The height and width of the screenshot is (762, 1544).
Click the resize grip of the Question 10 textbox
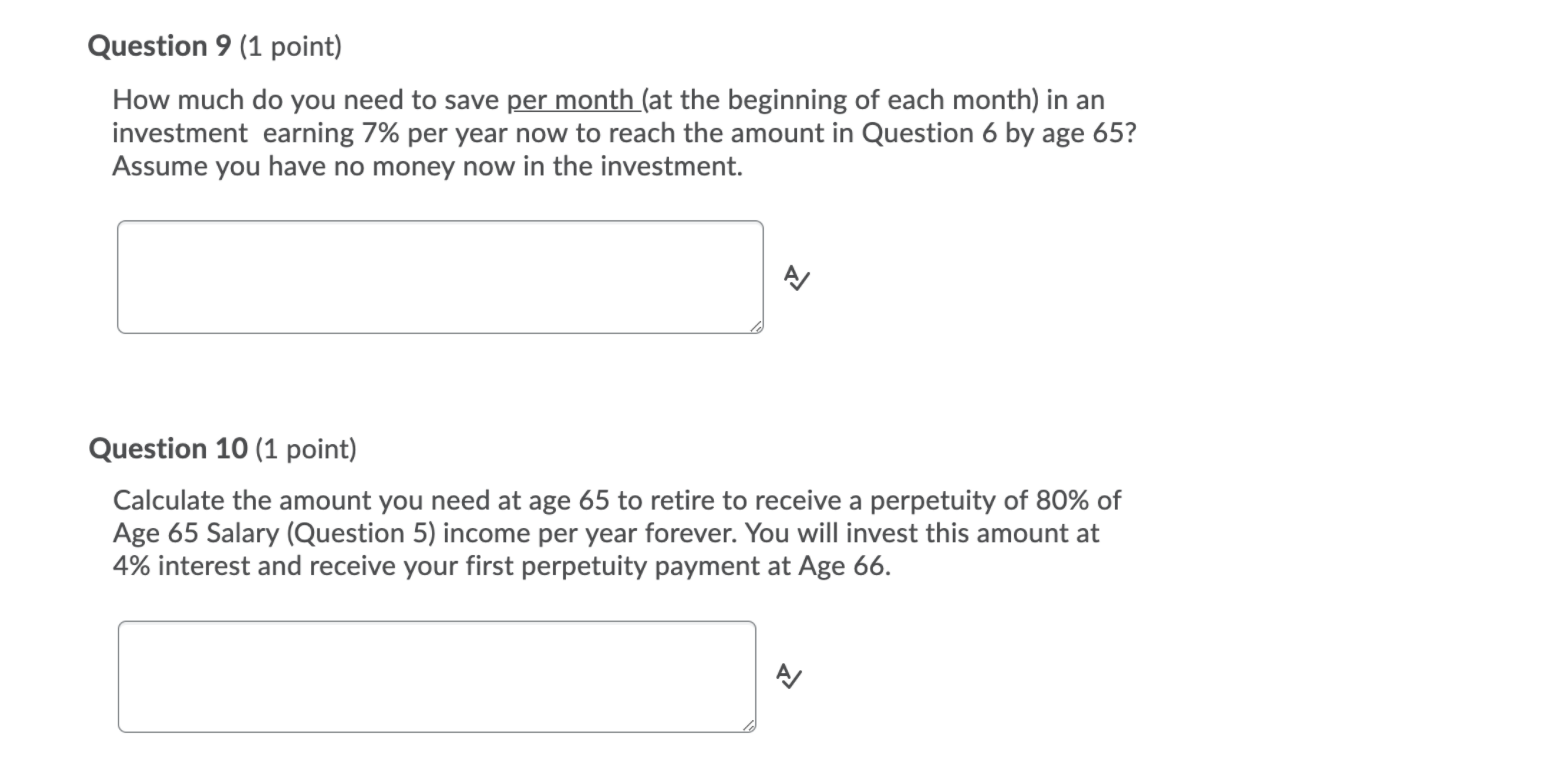(750, 727)
